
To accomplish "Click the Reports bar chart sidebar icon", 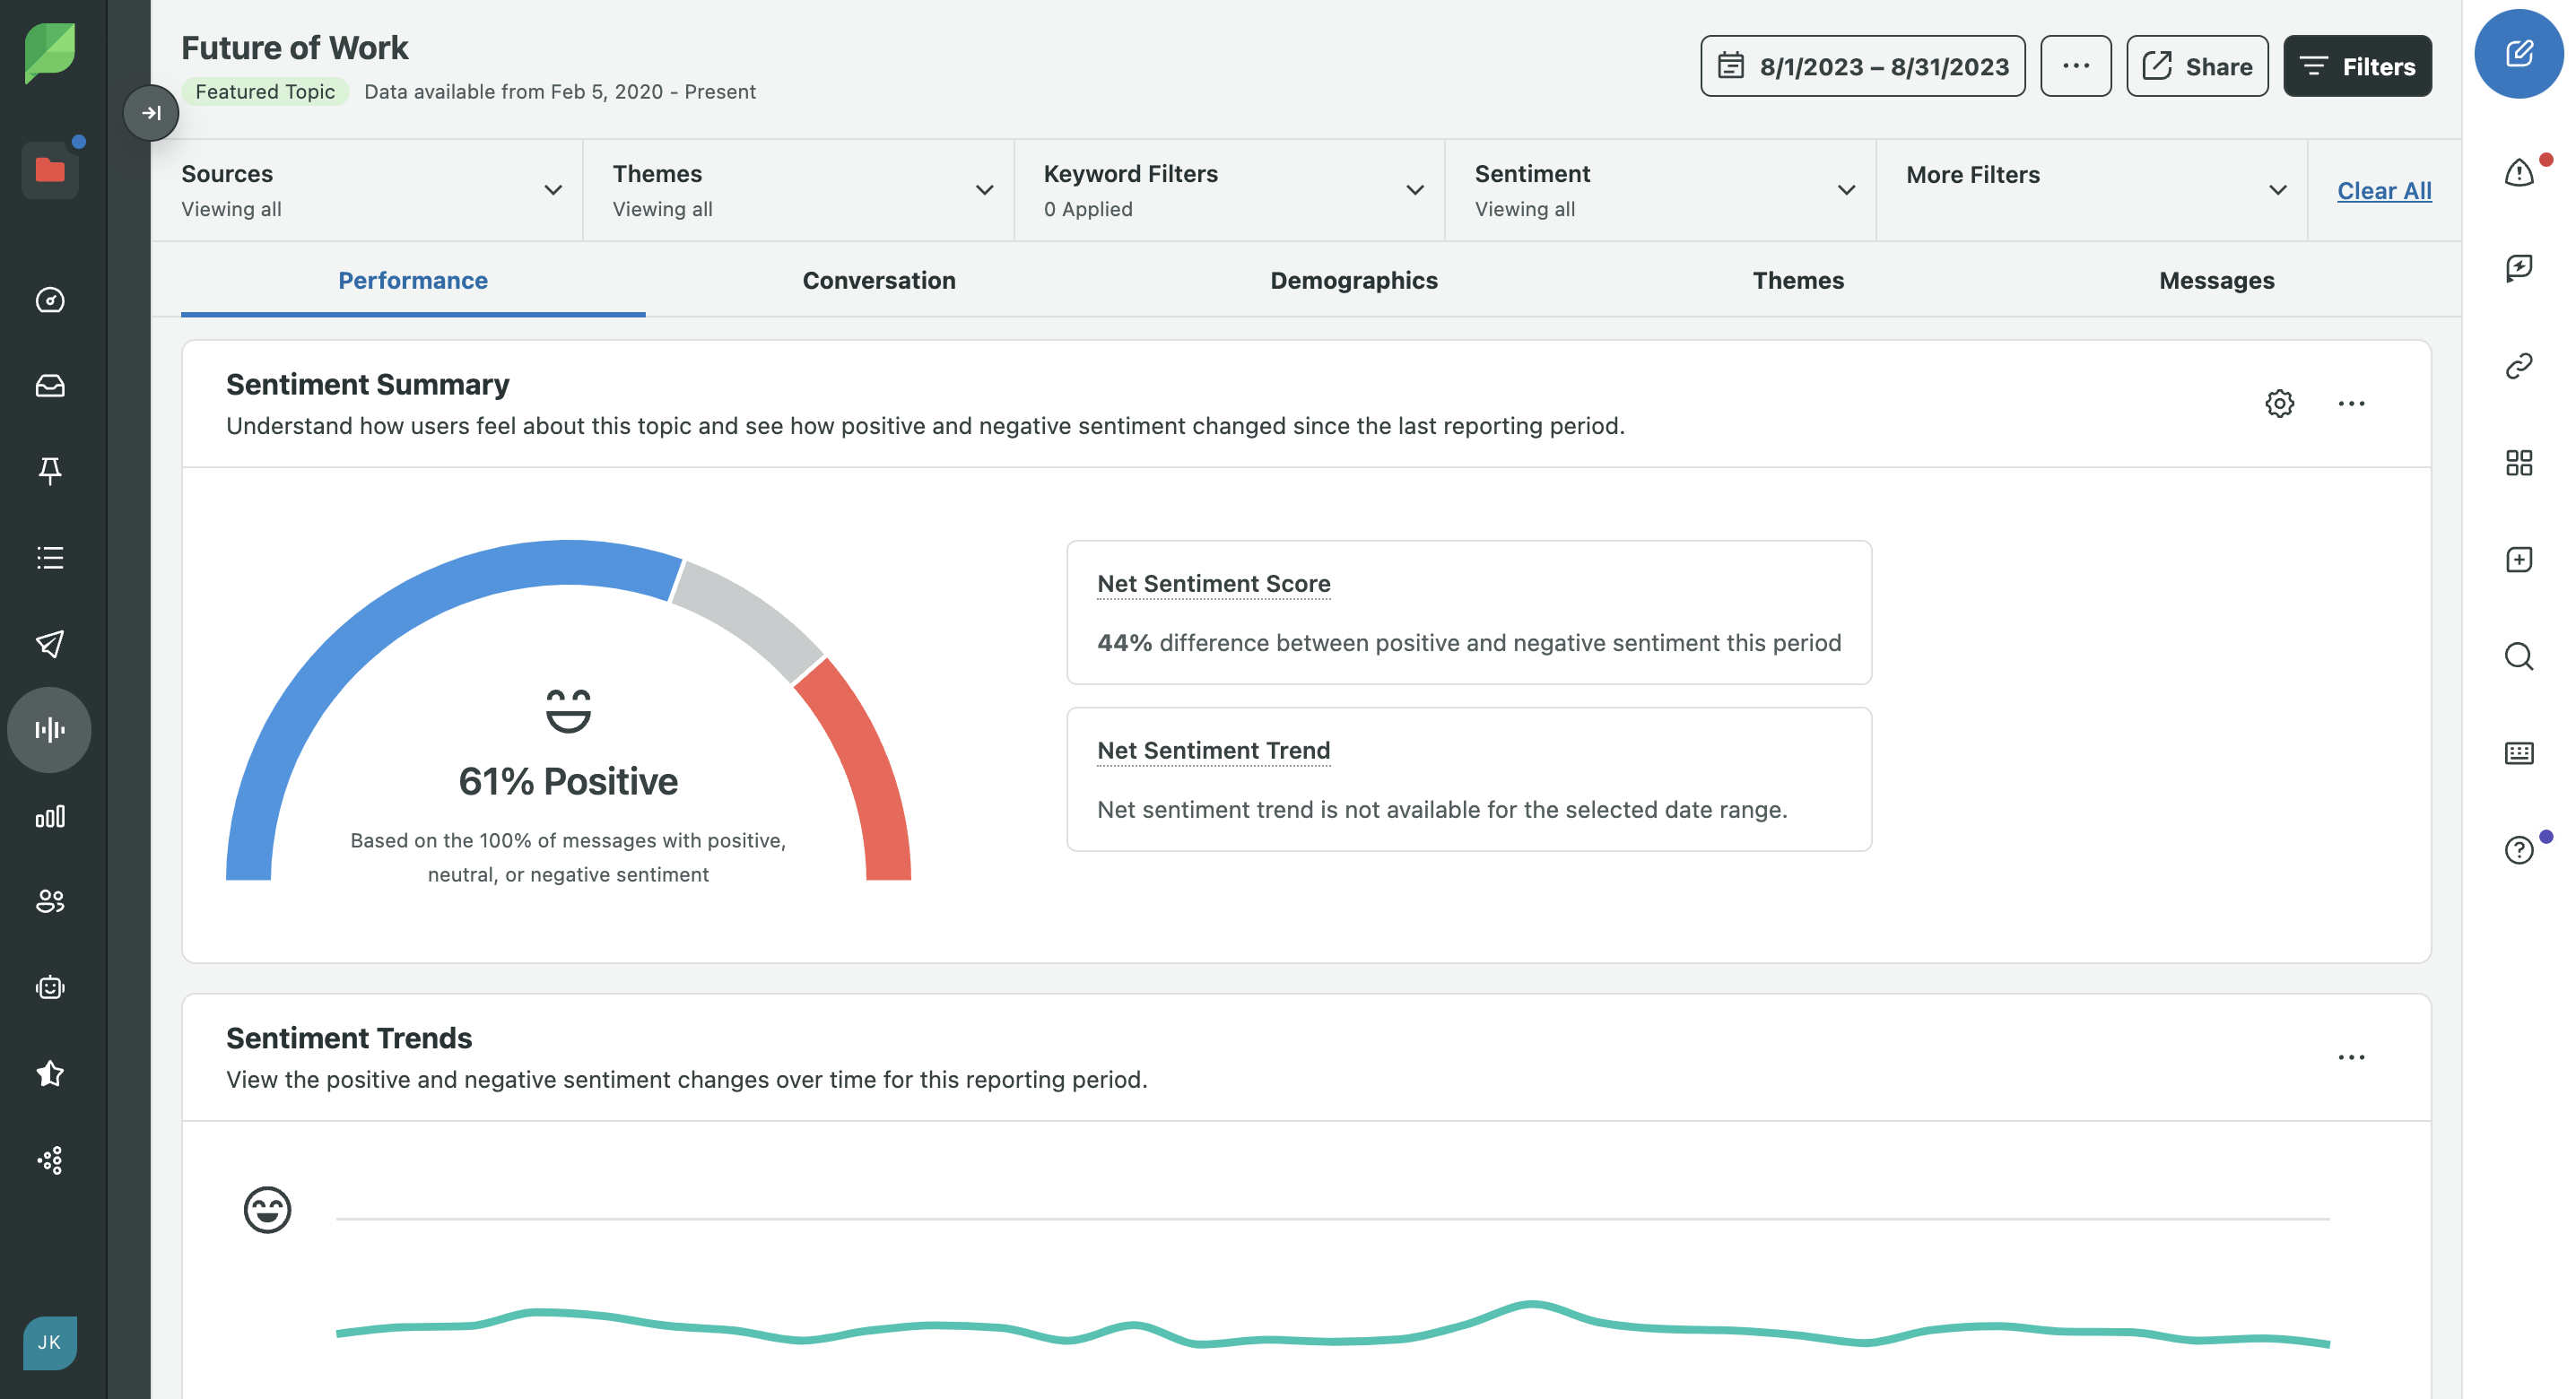I will (x=49, y=816).
